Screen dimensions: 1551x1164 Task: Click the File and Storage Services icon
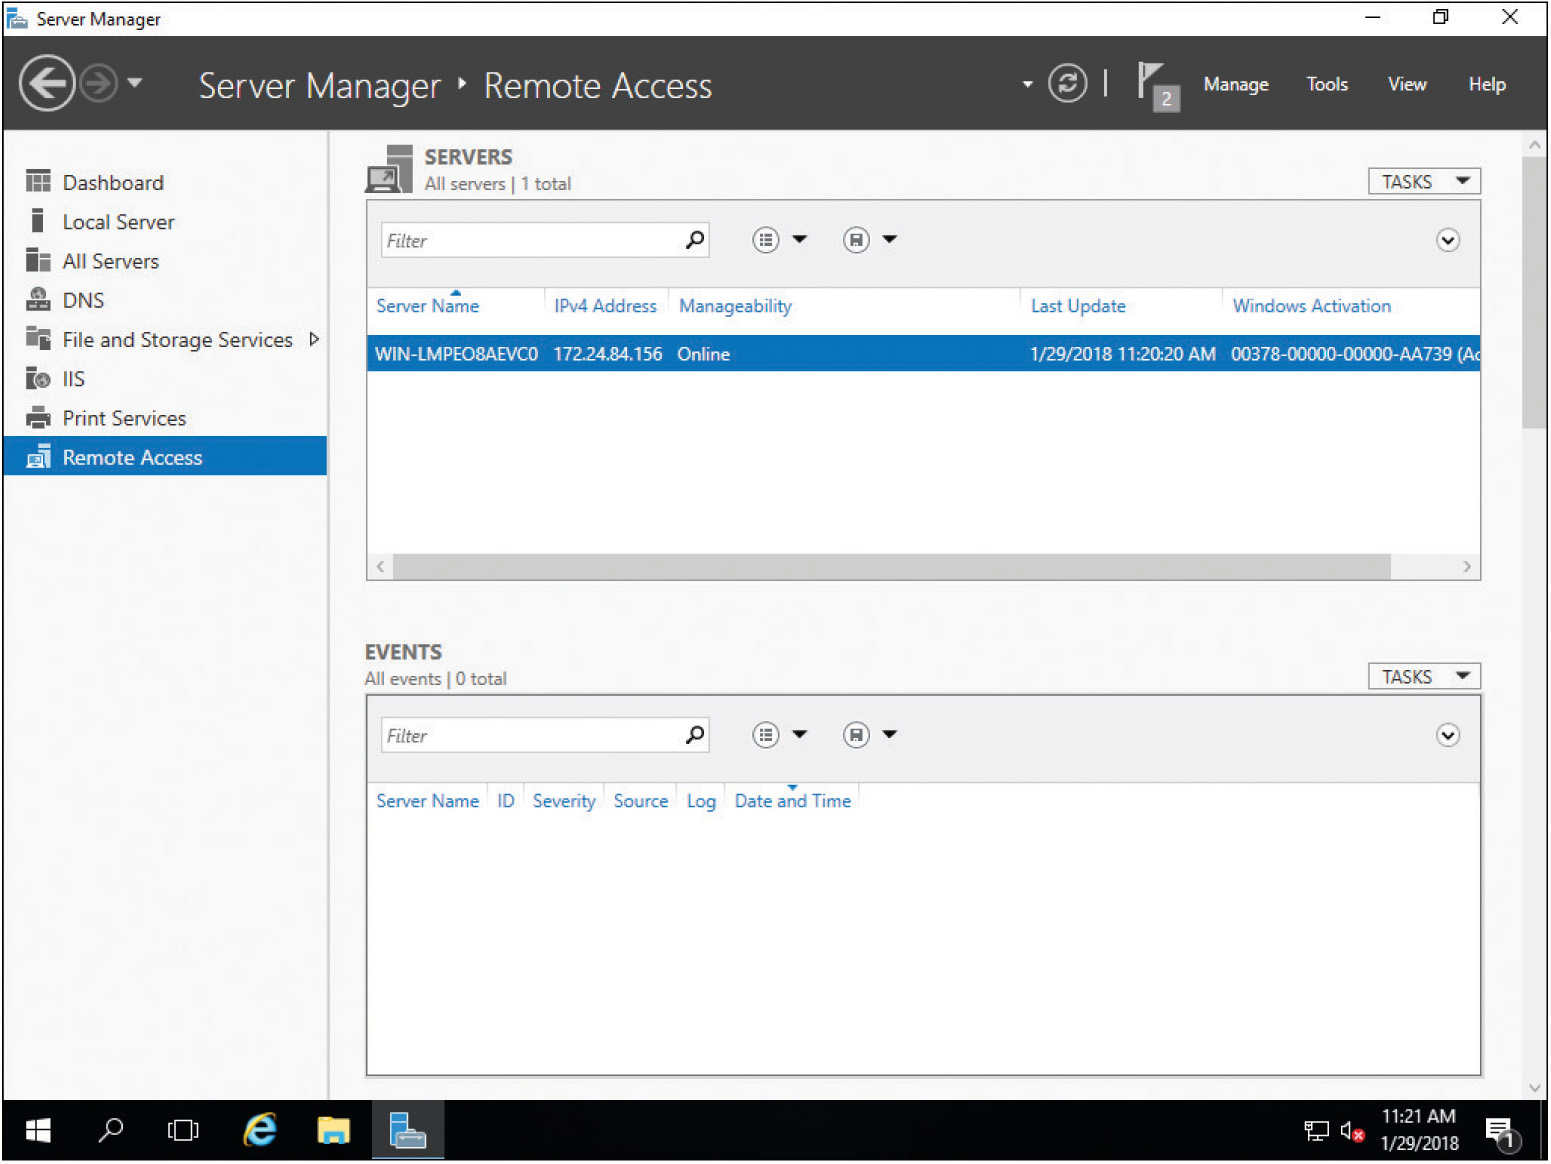tap(38, 338)
